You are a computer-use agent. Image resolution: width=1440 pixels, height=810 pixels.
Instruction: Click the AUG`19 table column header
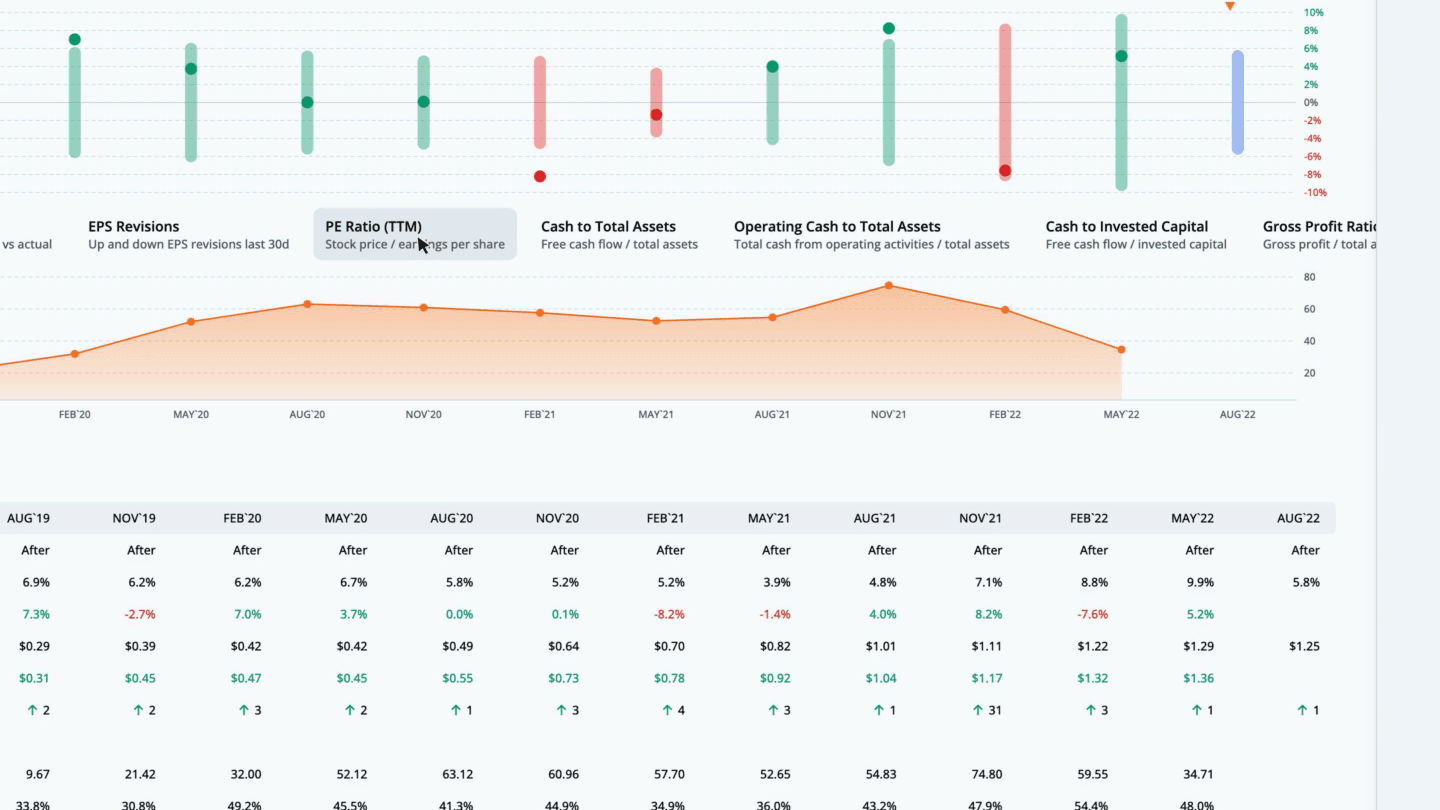coord(28,518)
